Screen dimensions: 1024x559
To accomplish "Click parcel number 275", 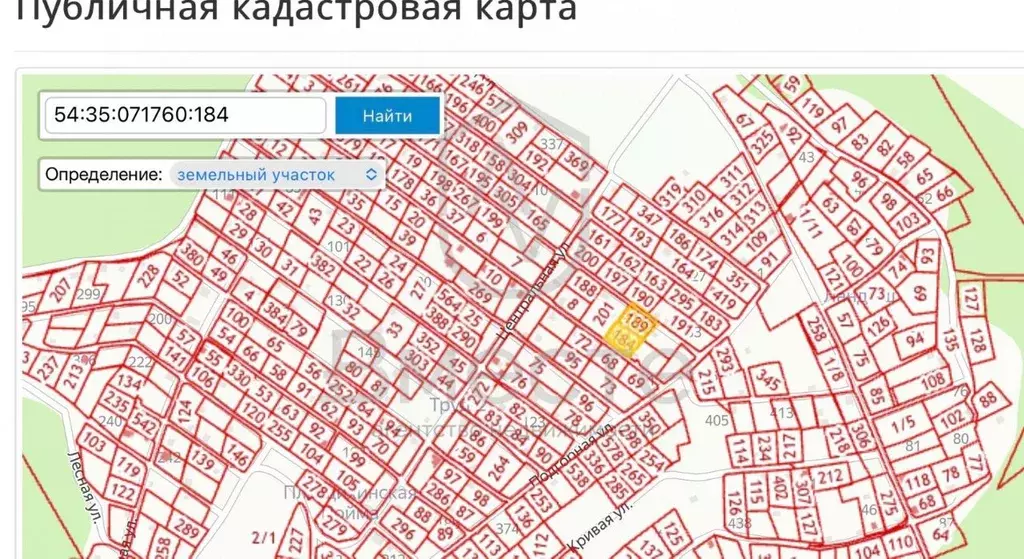I will click(x=889, y=503).
